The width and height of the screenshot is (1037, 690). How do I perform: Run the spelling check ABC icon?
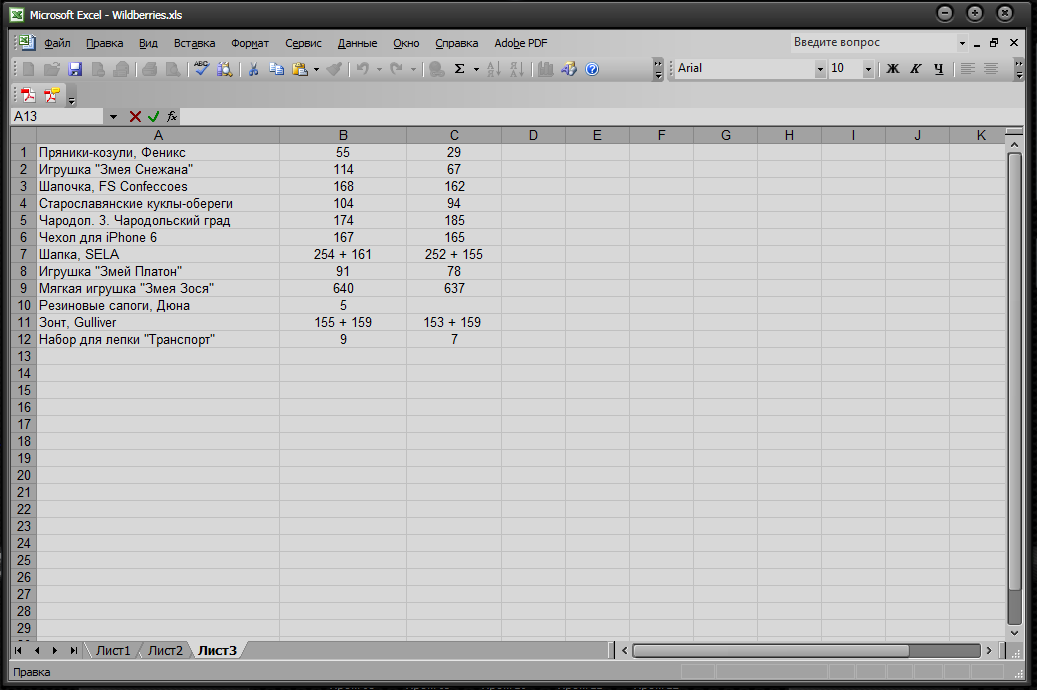202,69
